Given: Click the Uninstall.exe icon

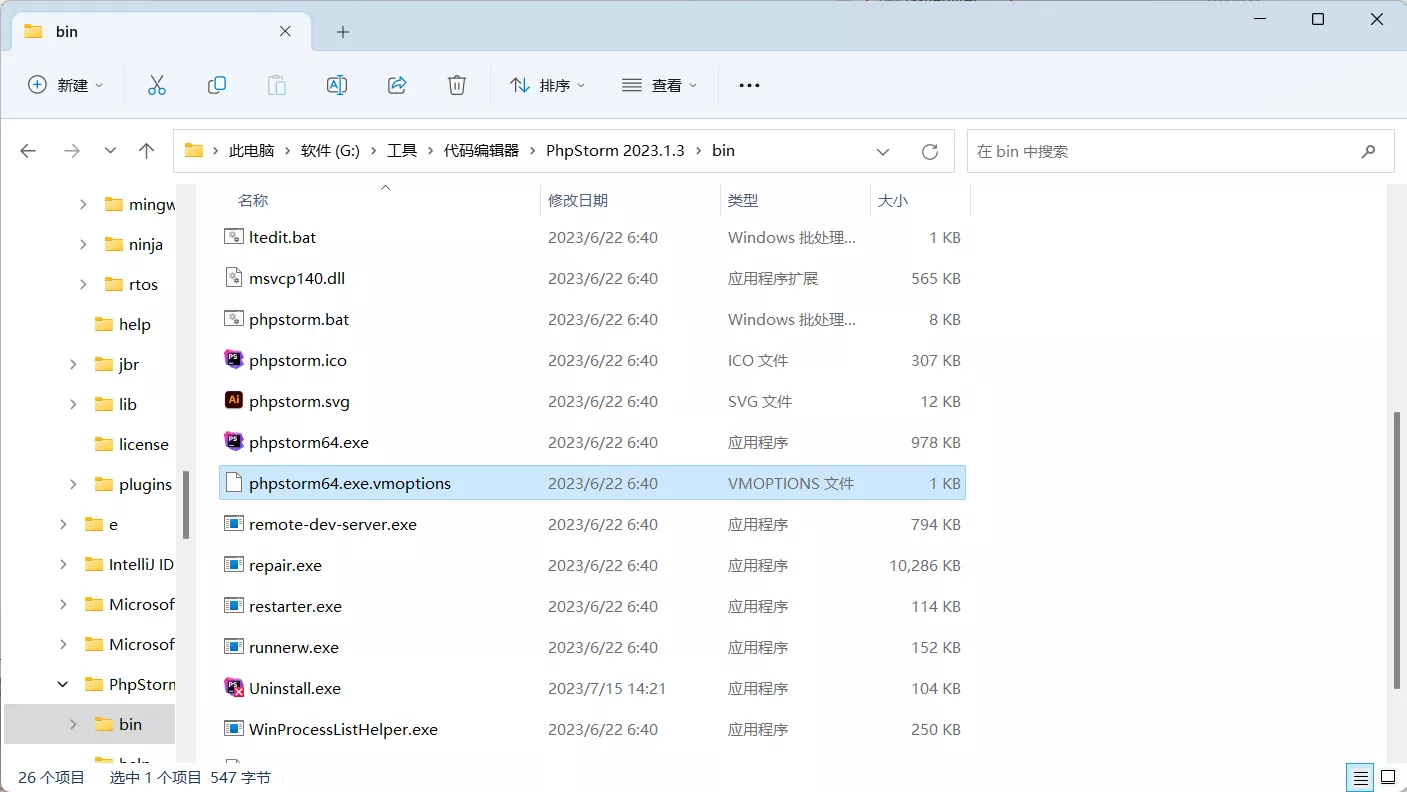Looking at the screenshot, I should coord(234,688).
